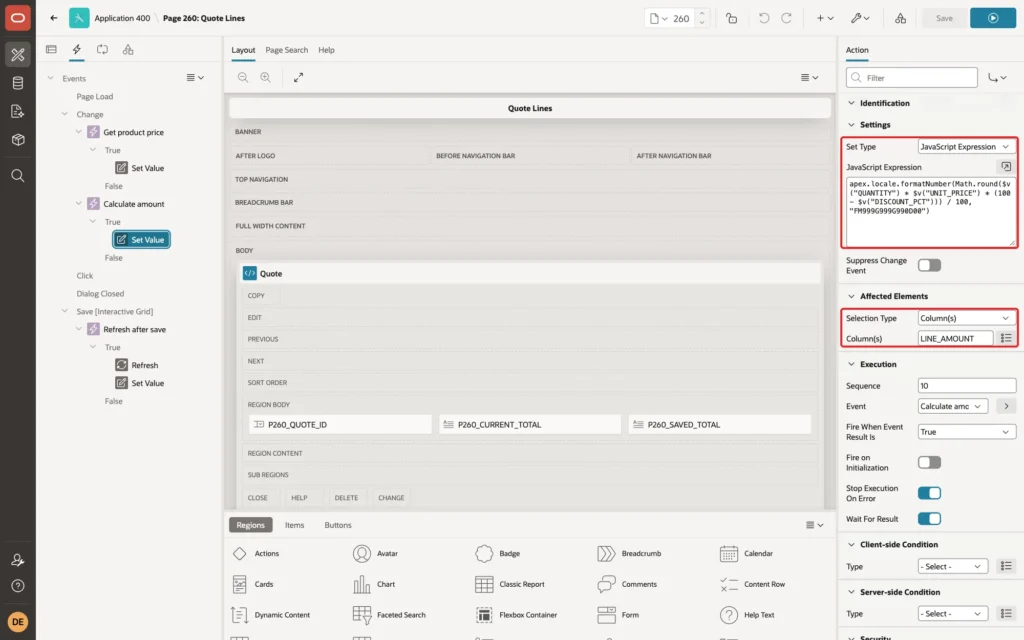Increment the page number stepper up
This screenshot has height=640, width=1024.
tap(701, 13)
